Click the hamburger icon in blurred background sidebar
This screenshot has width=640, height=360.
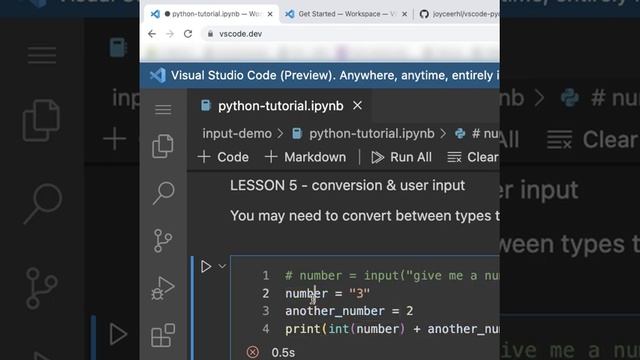pos(42,55)
